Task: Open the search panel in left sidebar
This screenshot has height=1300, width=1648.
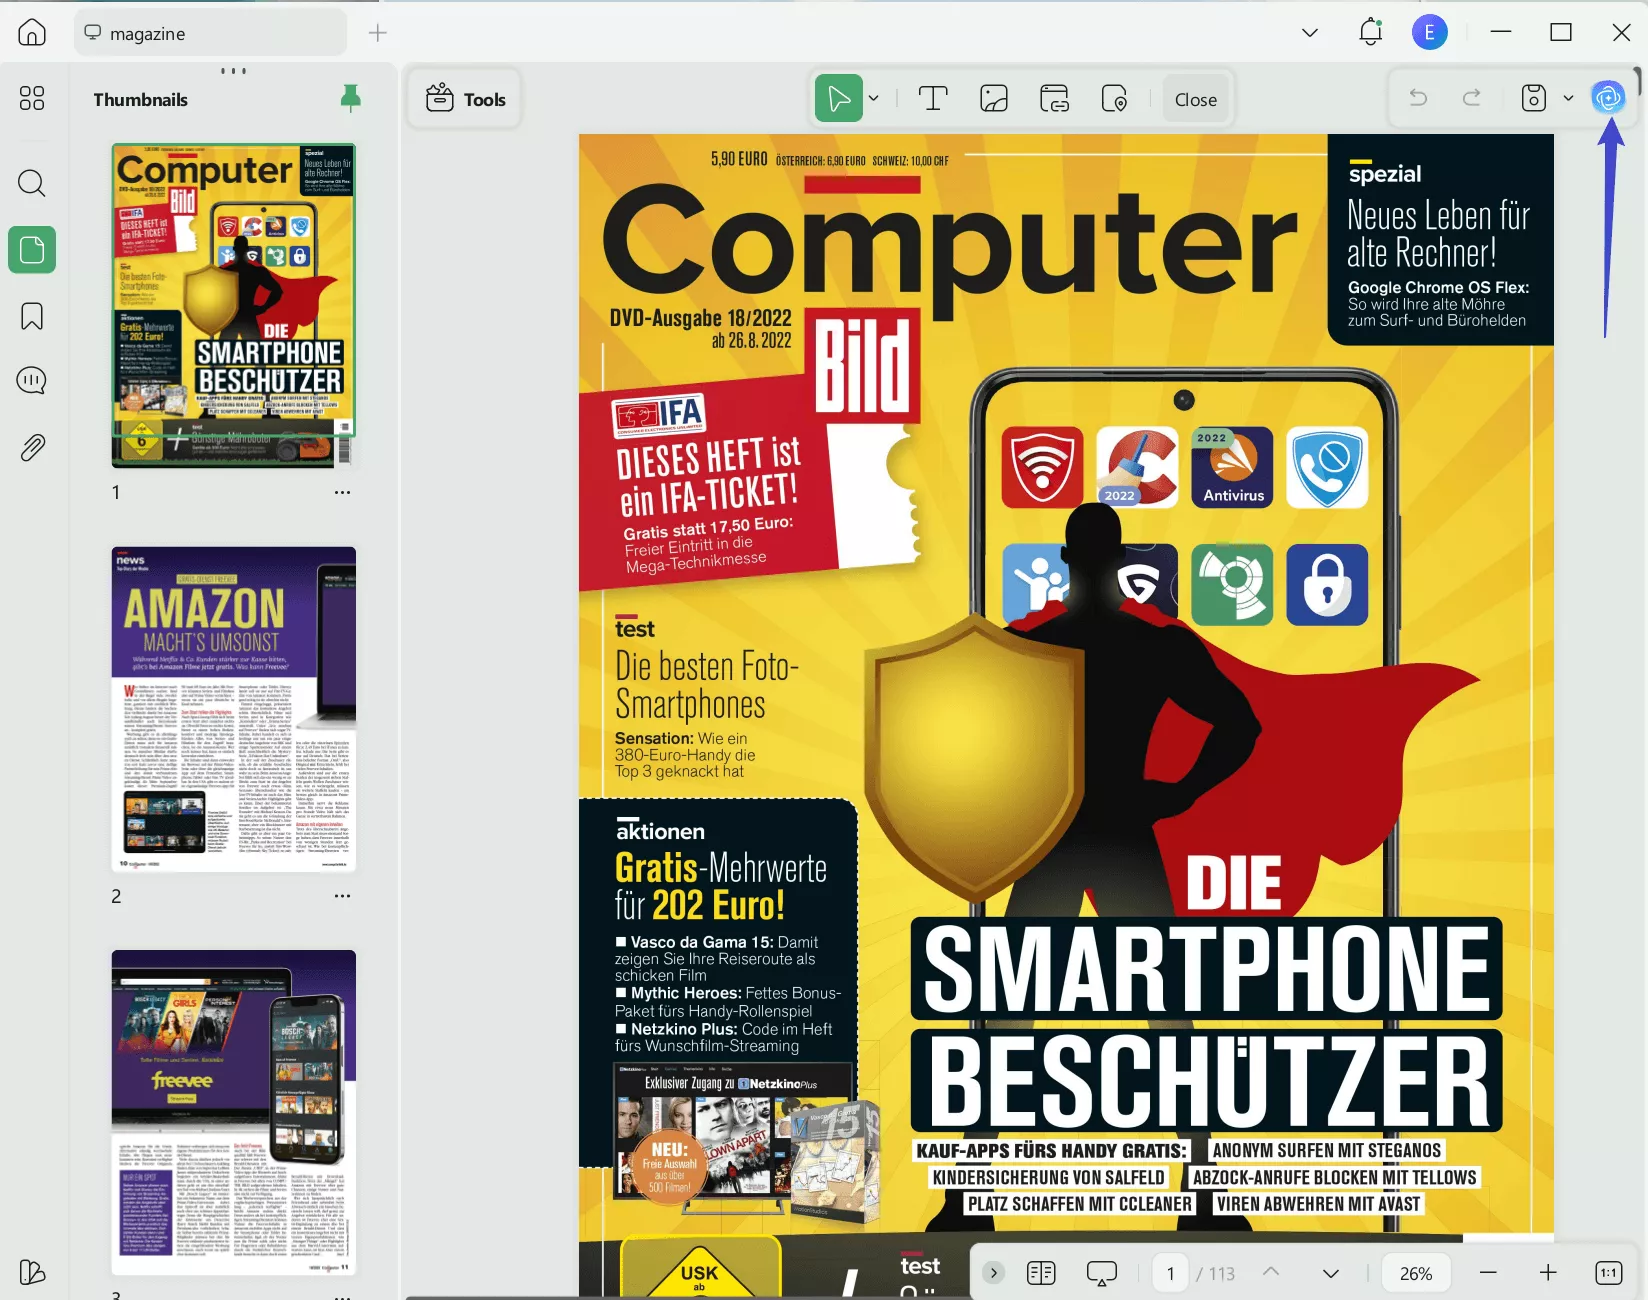Action: [32, 183]
